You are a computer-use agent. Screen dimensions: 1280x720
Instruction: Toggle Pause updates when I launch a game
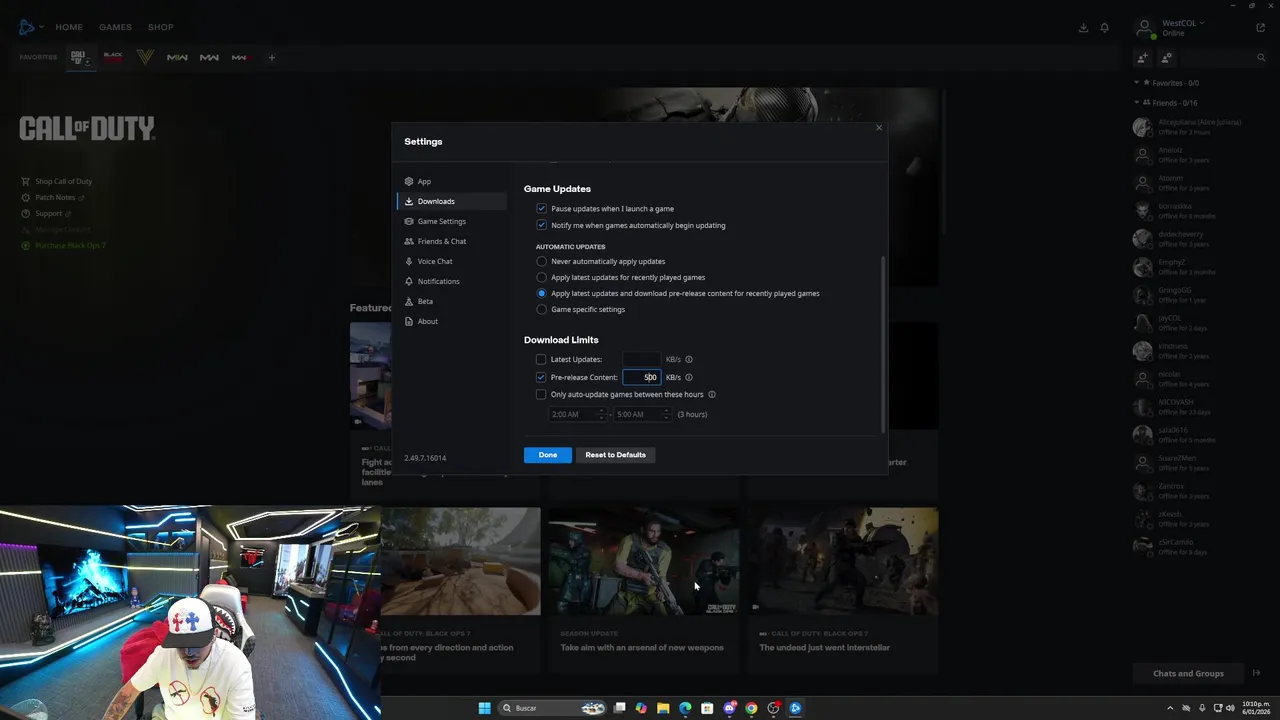pyautogui.click(x=541, y=209)
